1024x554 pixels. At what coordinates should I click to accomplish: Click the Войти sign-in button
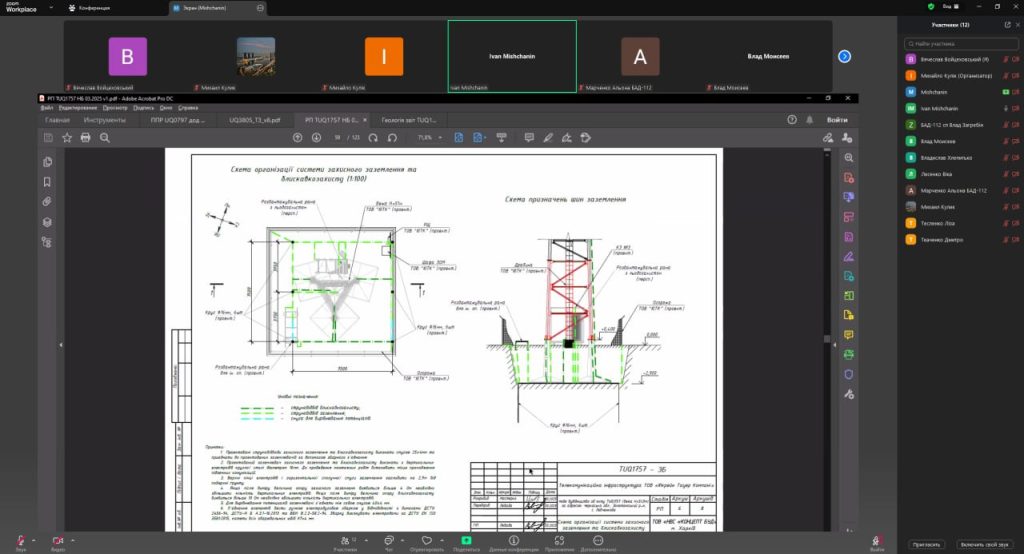836,120
